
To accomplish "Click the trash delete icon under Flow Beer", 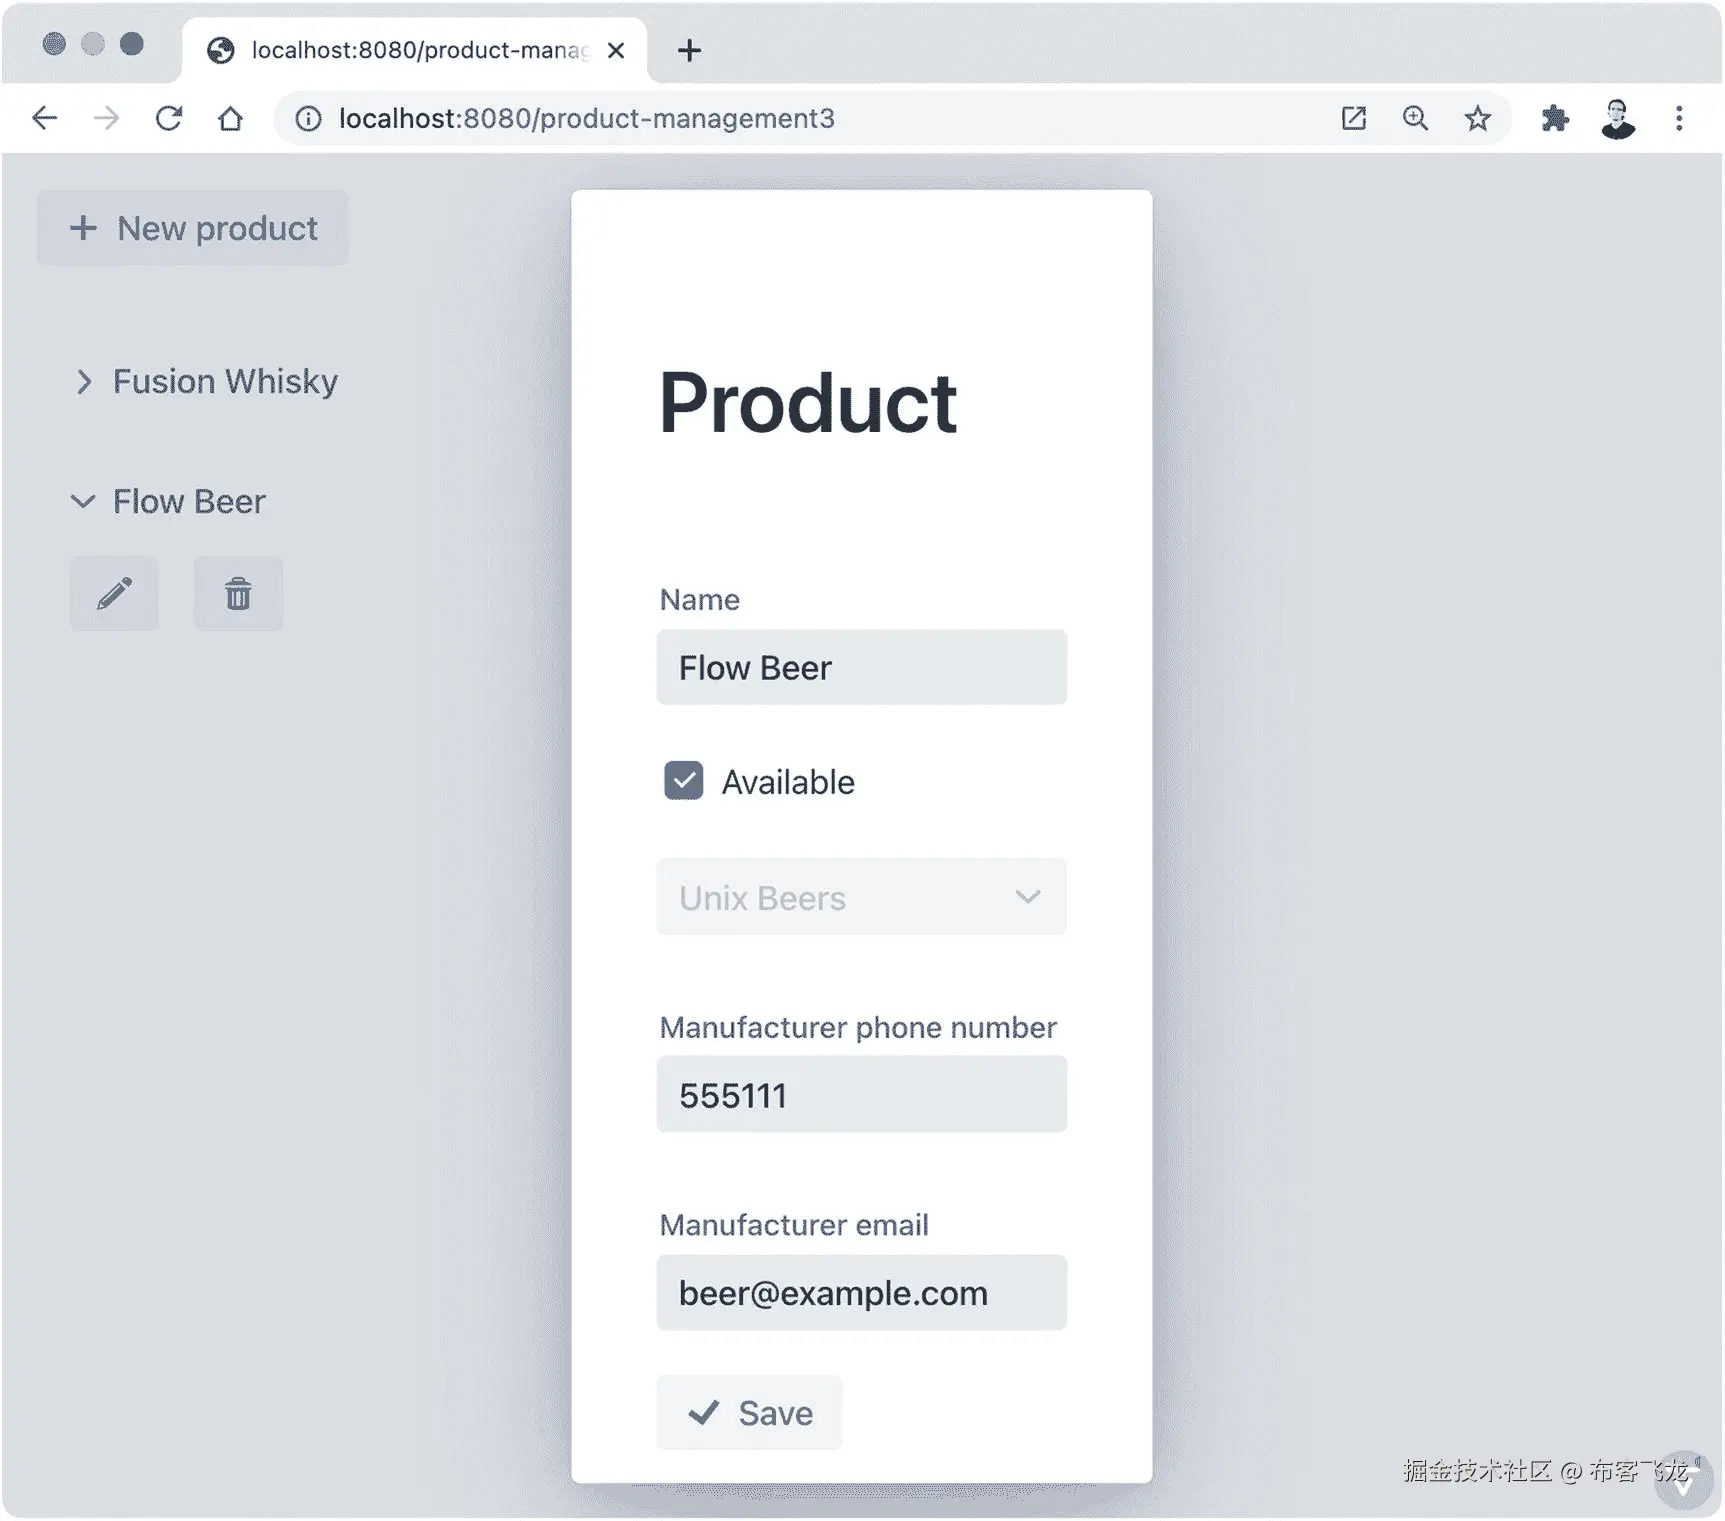I will (x=238, y=594).
